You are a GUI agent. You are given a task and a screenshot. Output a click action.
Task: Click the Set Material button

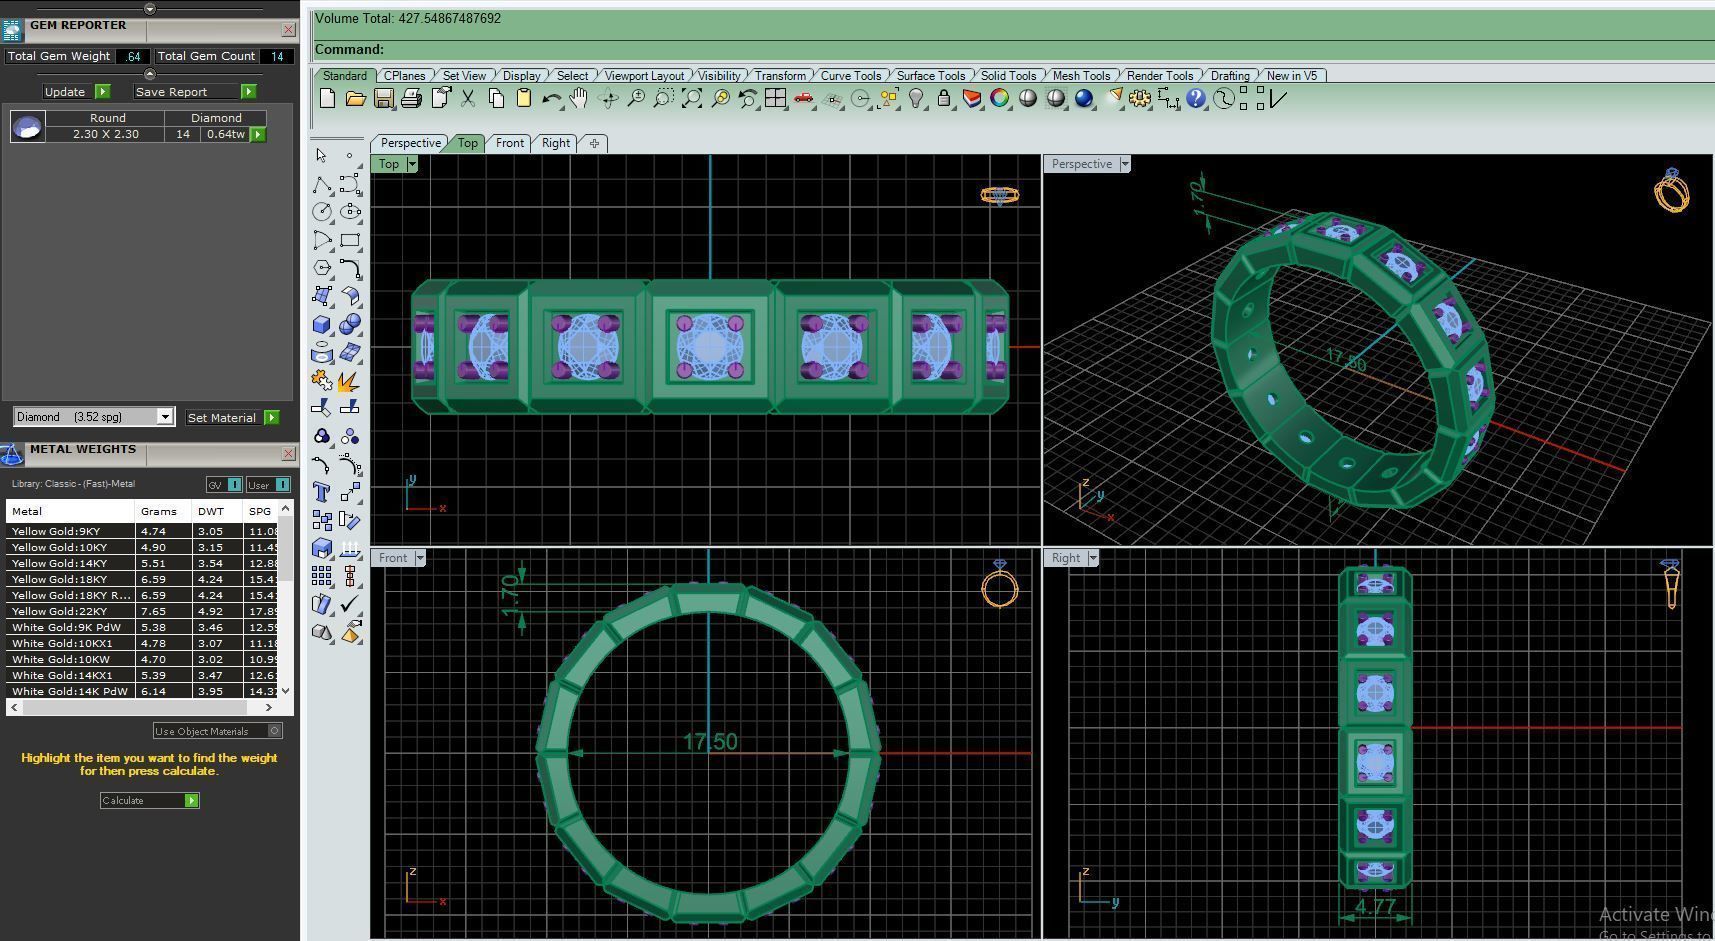[232, 417]
